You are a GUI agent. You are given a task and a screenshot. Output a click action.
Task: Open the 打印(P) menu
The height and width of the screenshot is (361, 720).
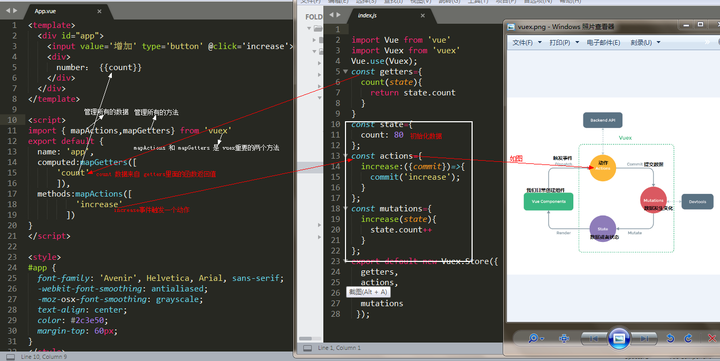(560, 42)
